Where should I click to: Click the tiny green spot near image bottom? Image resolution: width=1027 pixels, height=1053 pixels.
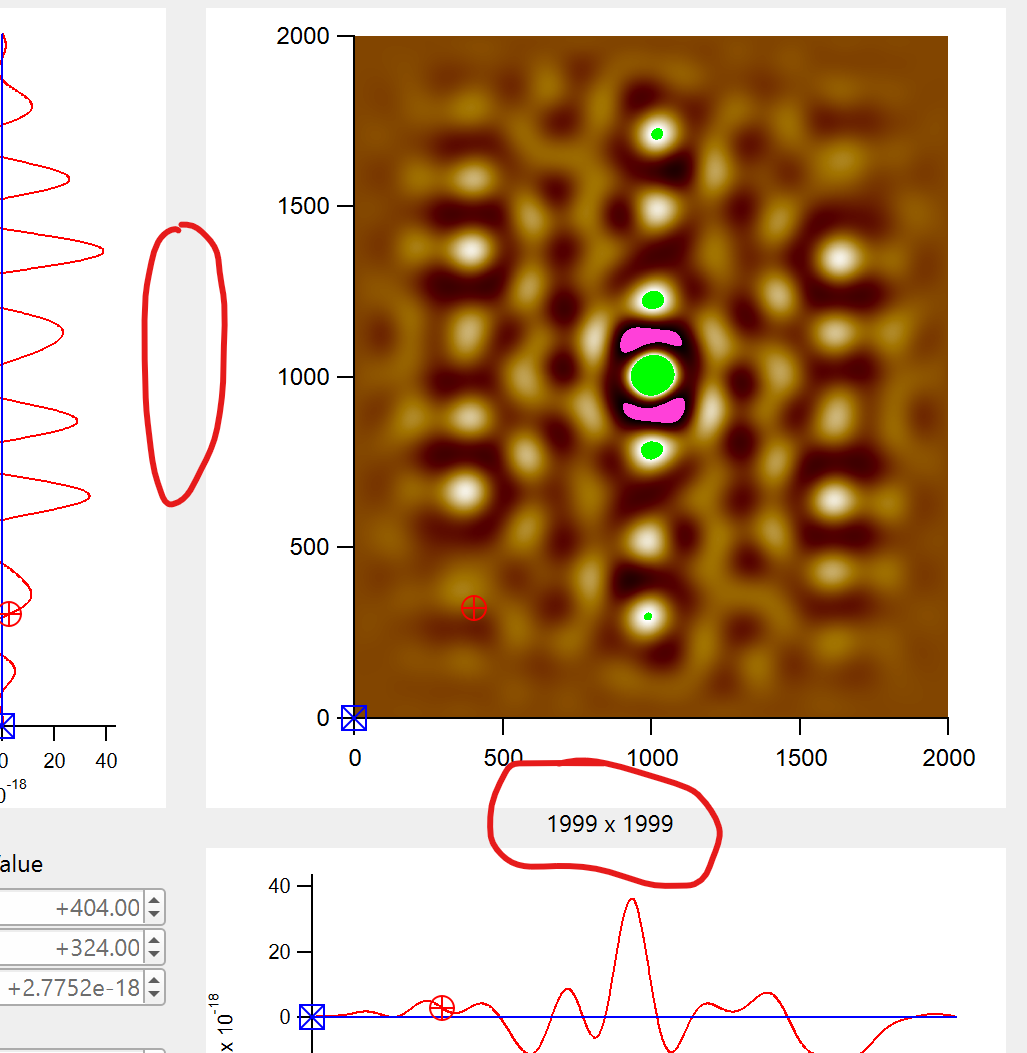click(x=648, y=616)
